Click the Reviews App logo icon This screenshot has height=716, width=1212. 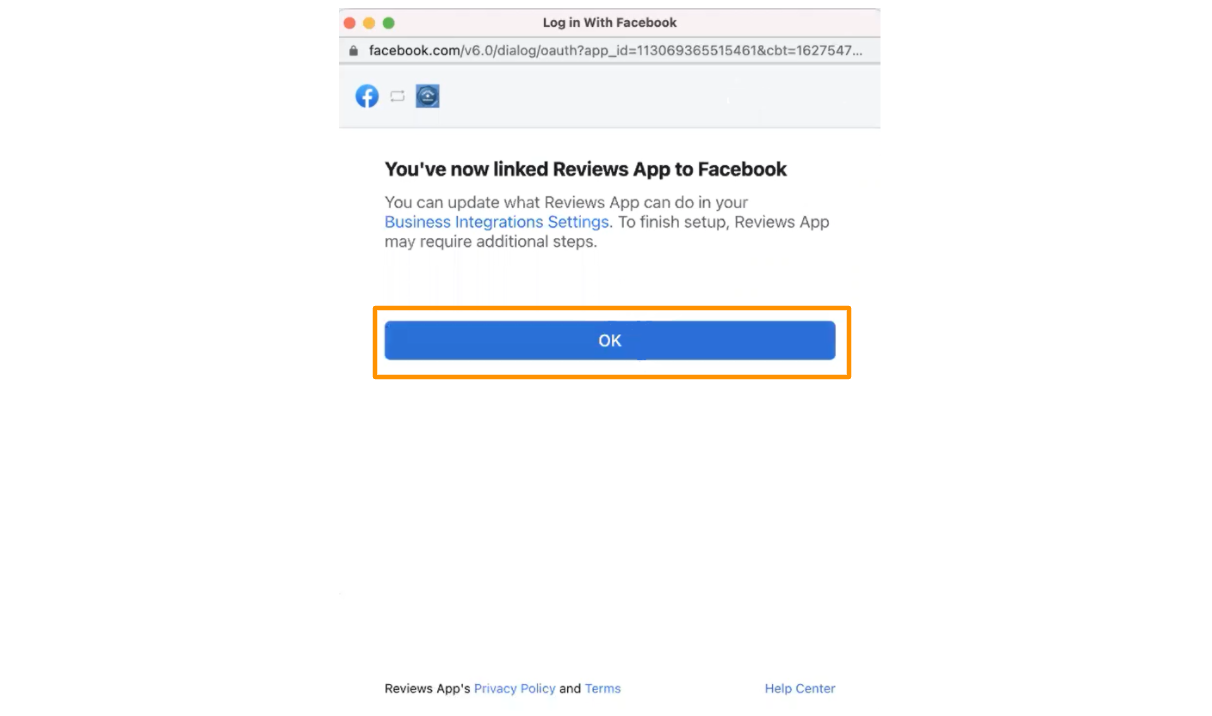[427, 96]
